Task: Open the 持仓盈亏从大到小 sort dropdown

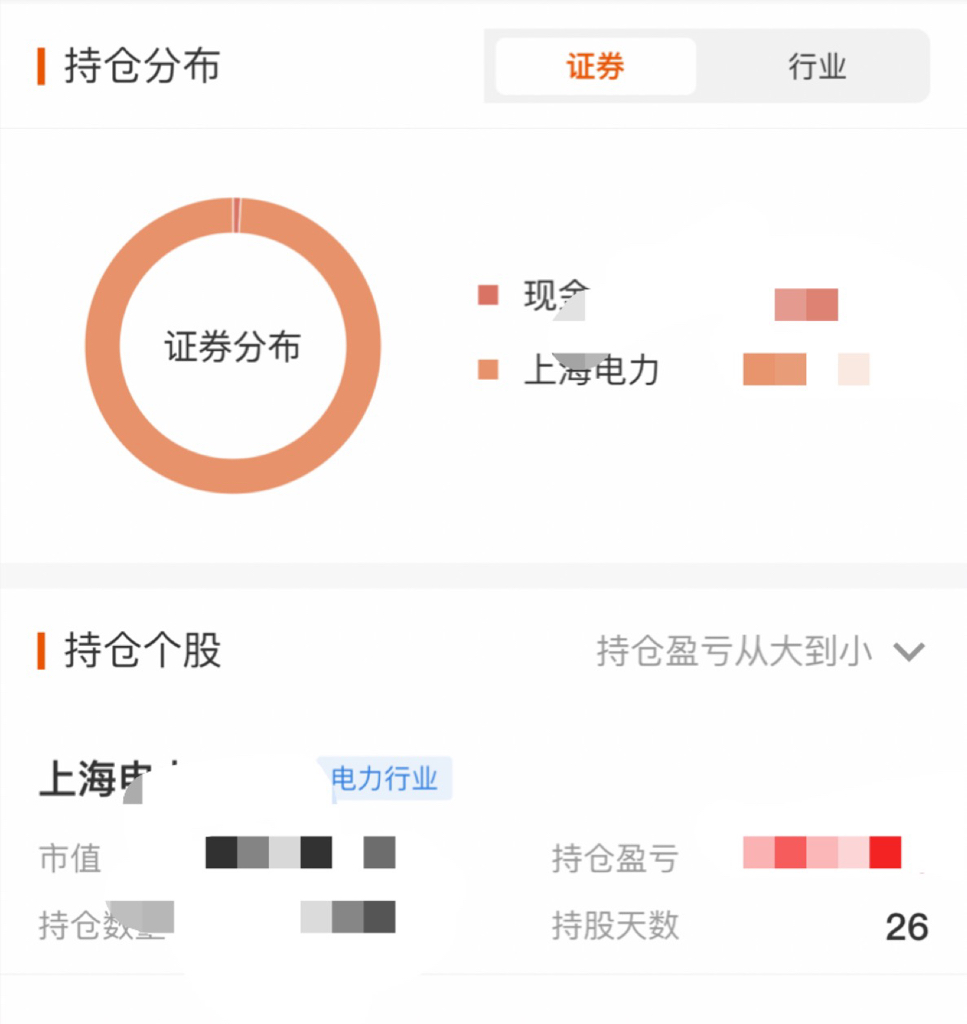Action: 735,652
